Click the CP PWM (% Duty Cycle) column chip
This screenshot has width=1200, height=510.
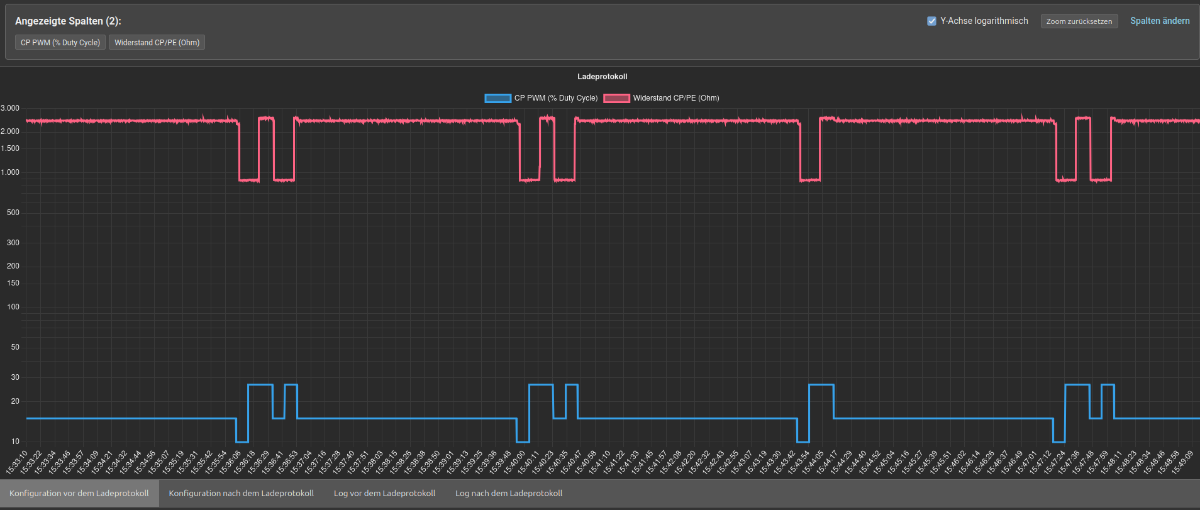click(60, 43)
